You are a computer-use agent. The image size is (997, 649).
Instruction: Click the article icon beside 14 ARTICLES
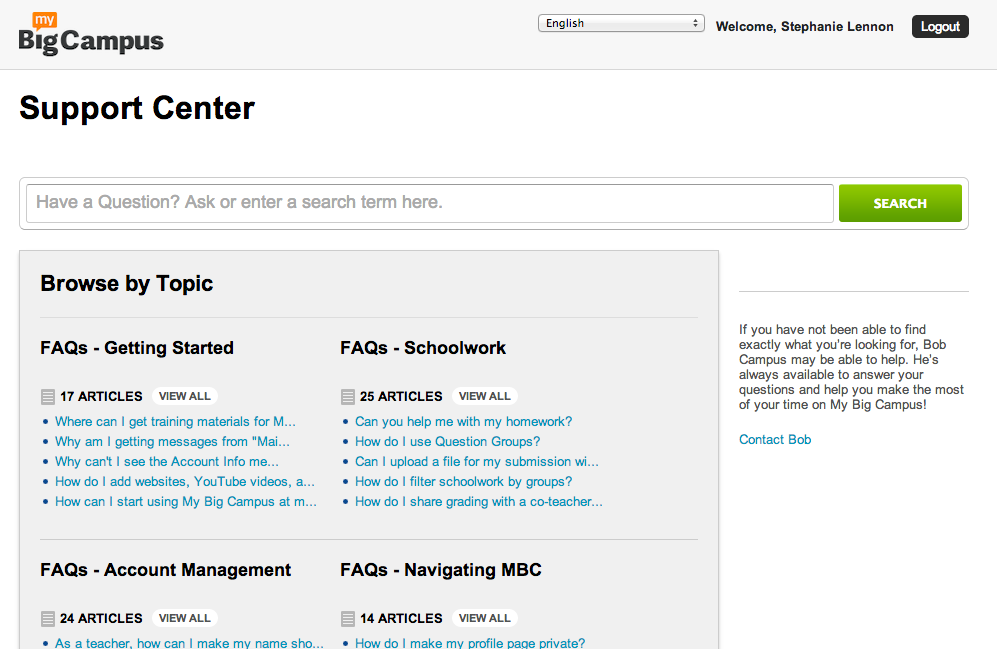[348, 618]
